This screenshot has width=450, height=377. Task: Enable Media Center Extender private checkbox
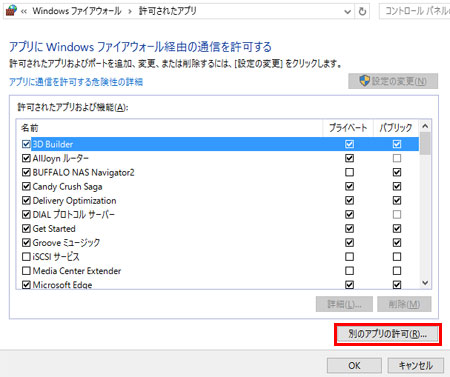point(349,271)
